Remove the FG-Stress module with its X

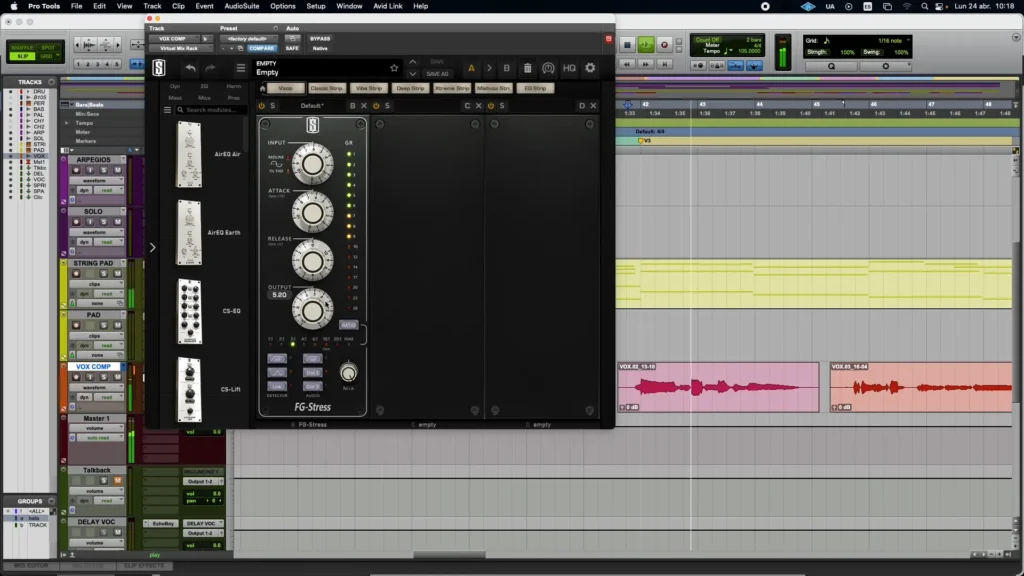[364, 106]
